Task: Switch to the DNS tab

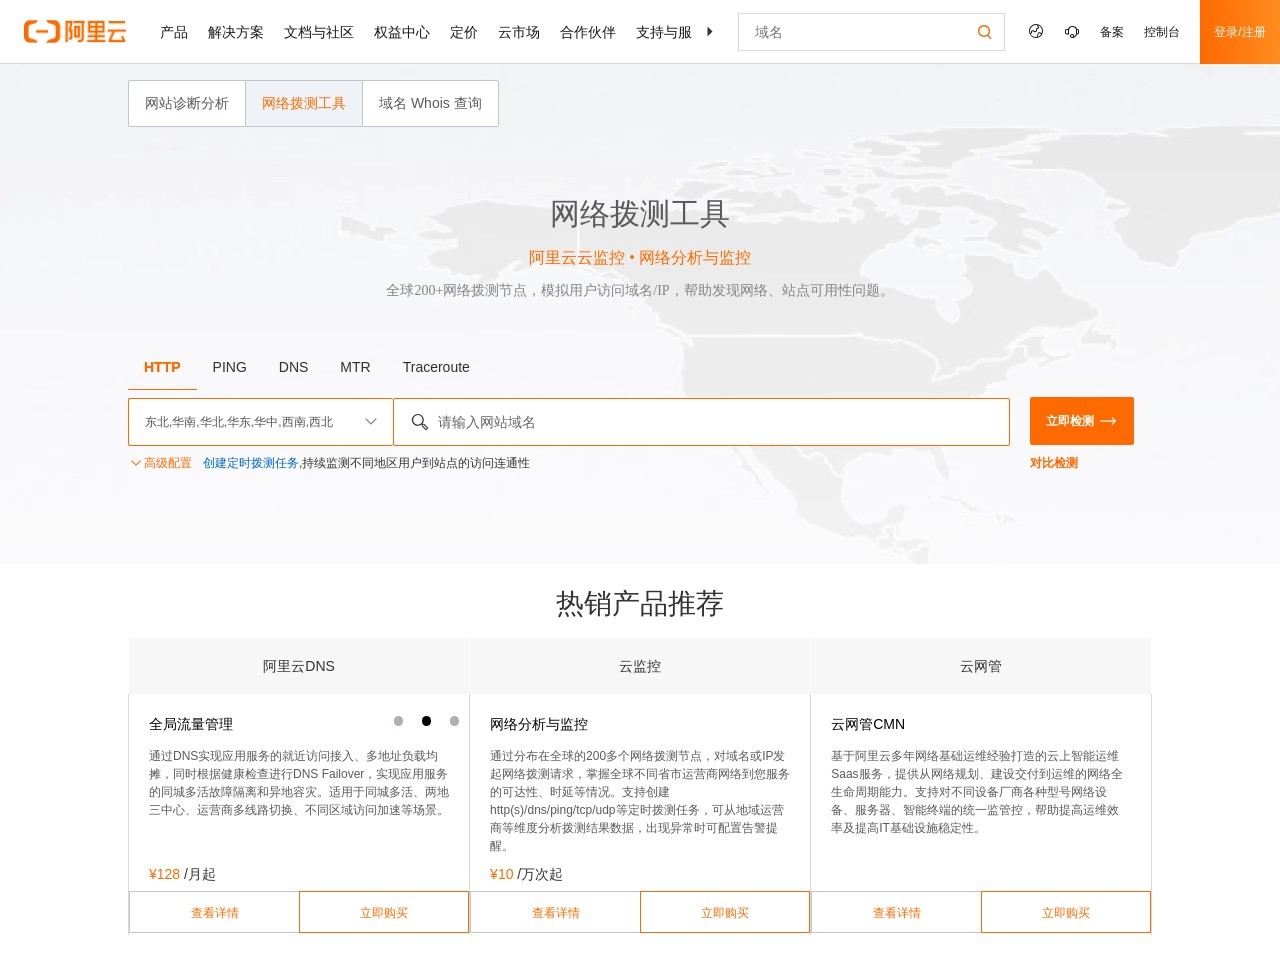Action: [x=293, y=367]
